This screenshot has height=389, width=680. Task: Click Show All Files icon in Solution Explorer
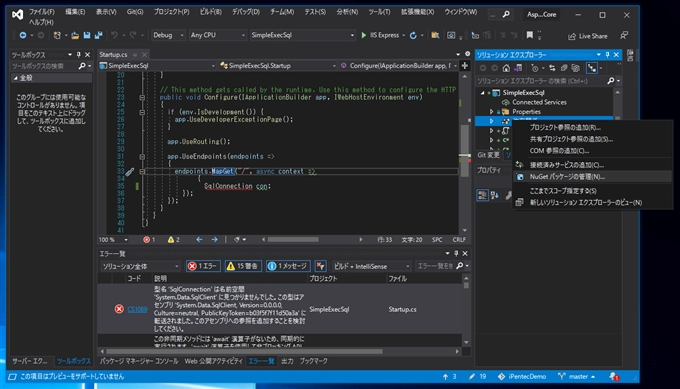tap(575, 68)
